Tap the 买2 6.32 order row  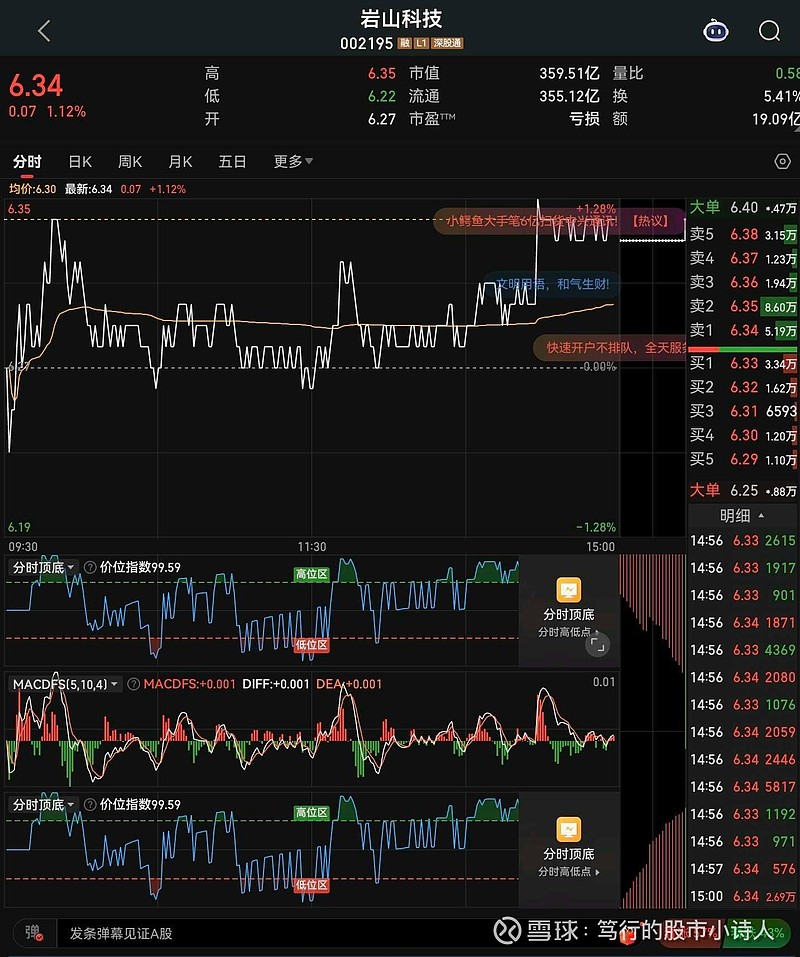tap(743, 388)
